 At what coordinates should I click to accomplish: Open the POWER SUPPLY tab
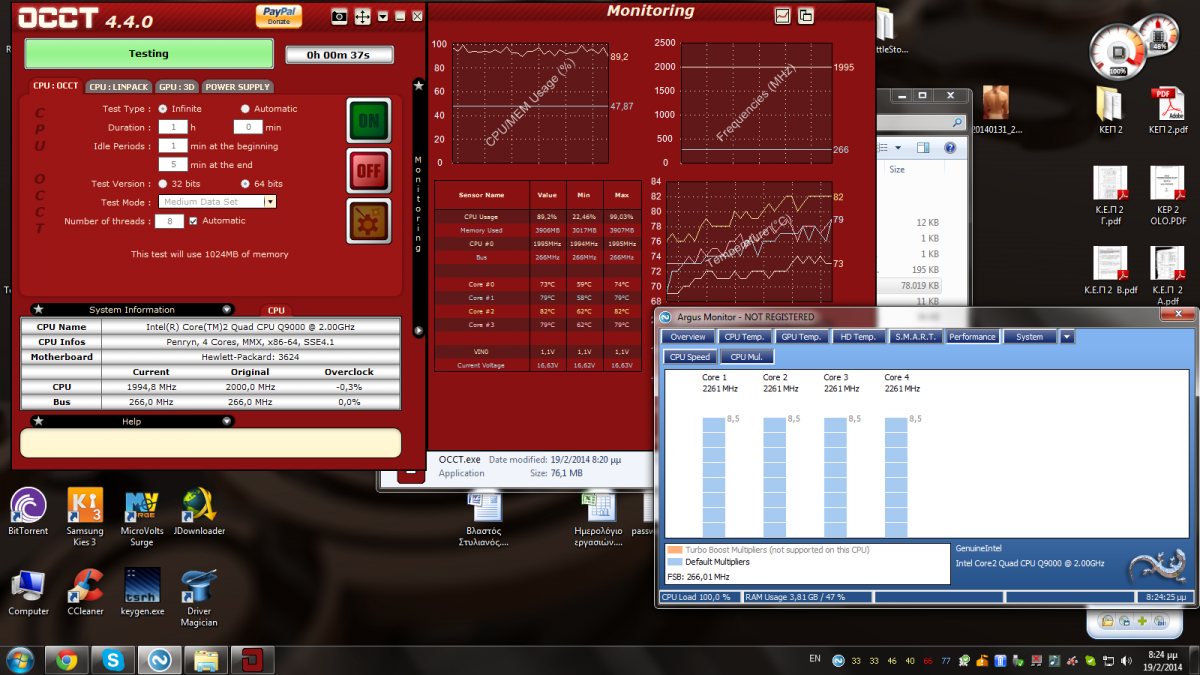point(238,87)
